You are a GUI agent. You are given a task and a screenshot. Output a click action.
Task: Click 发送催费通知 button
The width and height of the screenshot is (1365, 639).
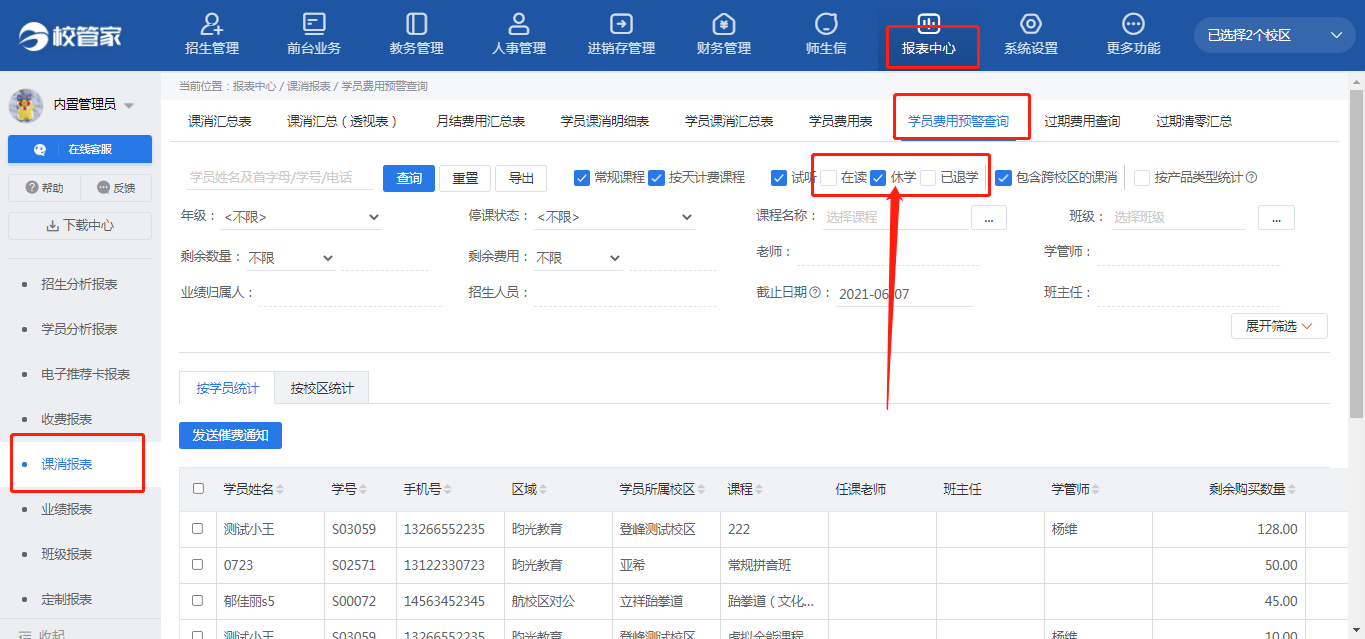tap(230, 435)
